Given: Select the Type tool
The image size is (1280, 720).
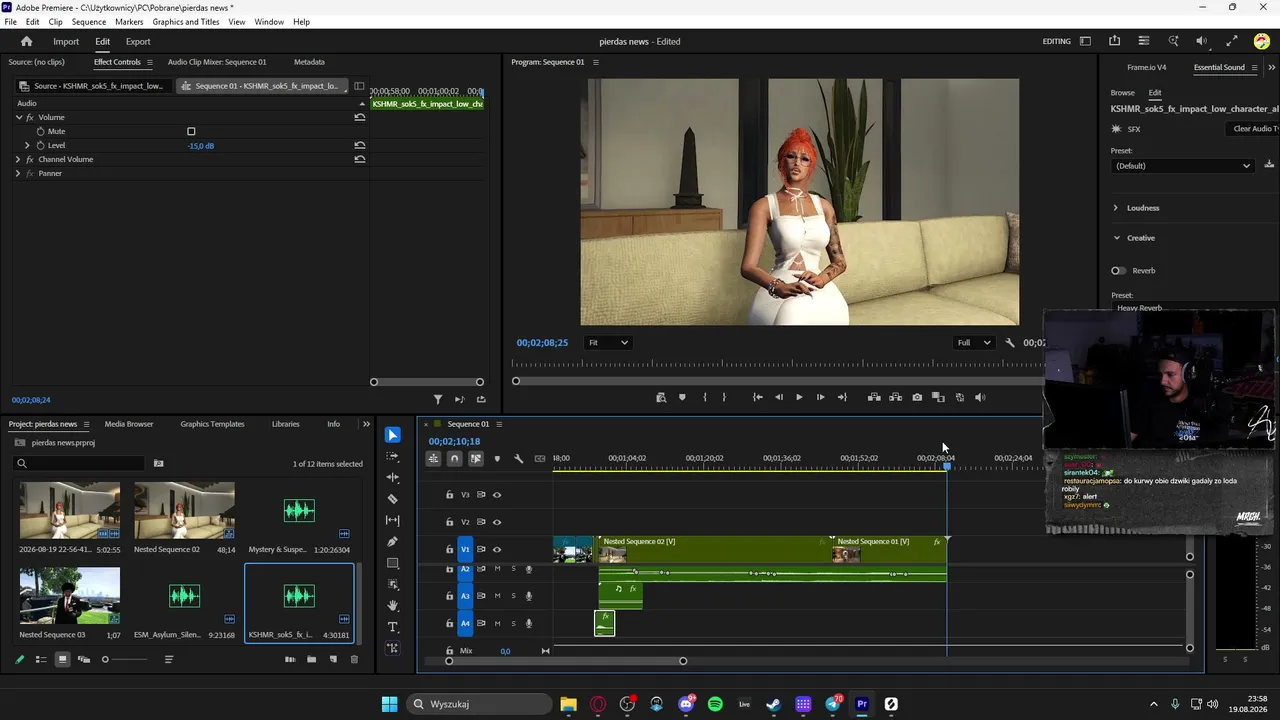Looking at the screenshot, I should (393, 627).
